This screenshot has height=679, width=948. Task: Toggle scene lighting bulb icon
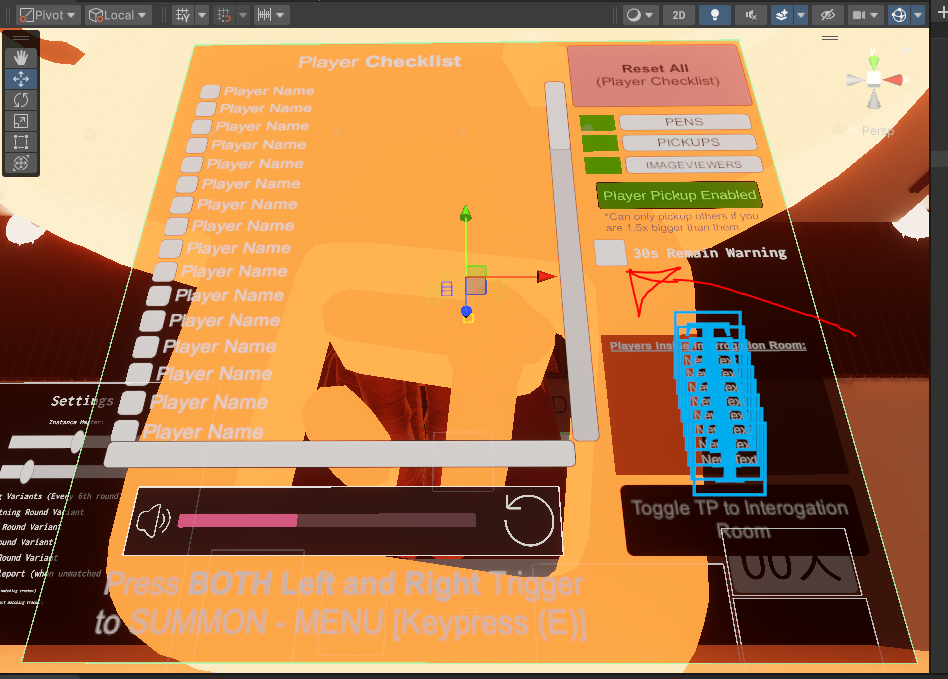714,15
